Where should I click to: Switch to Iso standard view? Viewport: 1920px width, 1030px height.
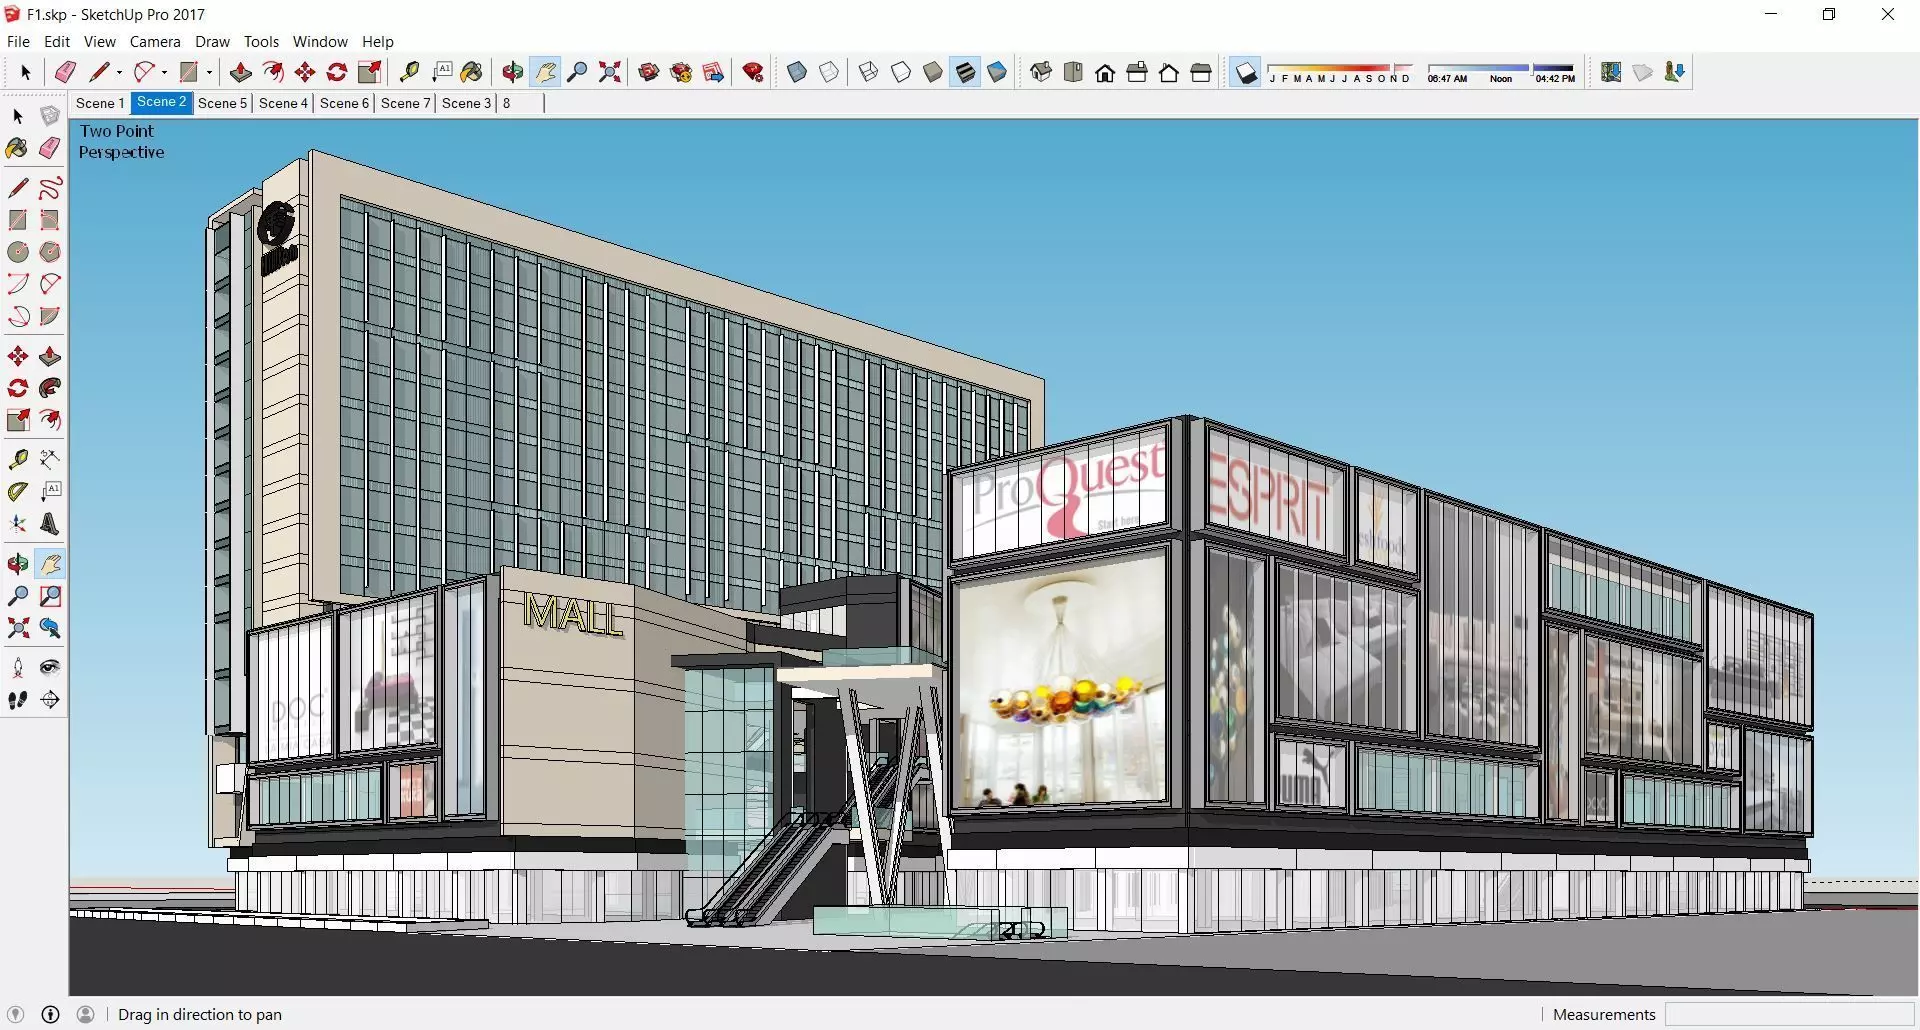(1041, 72)
